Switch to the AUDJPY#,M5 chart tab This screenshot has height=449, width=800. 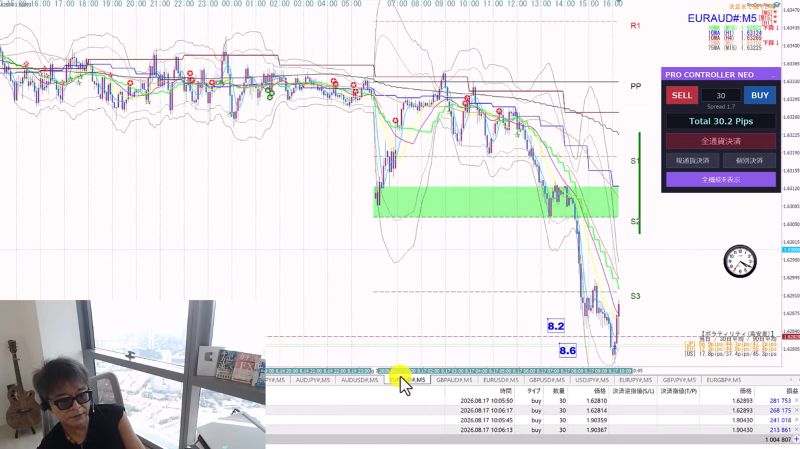pos(313,380)
